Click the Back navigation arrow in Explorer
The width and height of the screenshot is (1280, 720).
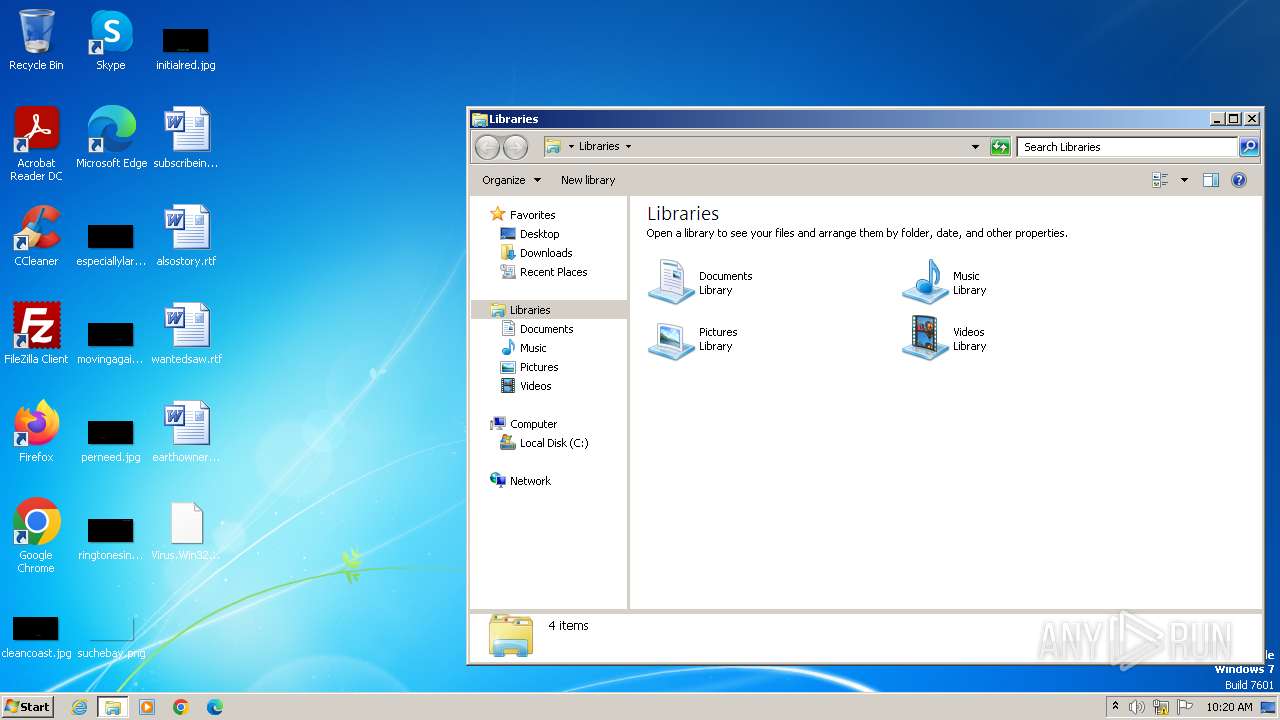coord(487,147)
